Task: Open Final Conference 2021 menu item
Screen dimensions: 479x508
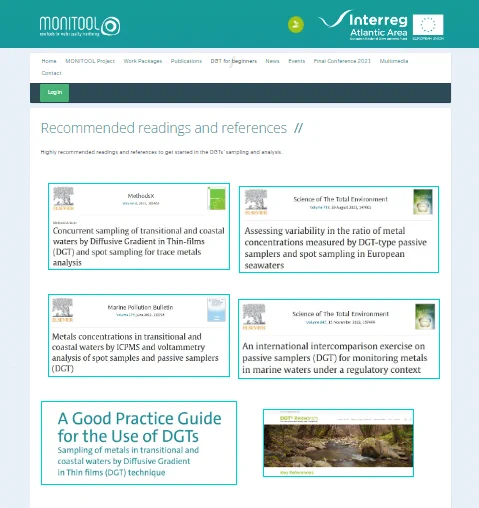Action: 342,61
